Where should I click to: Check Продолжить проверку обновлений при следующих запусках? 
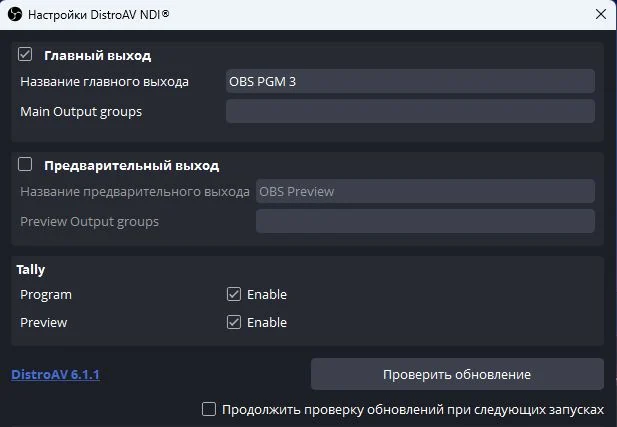click(209, 409)
